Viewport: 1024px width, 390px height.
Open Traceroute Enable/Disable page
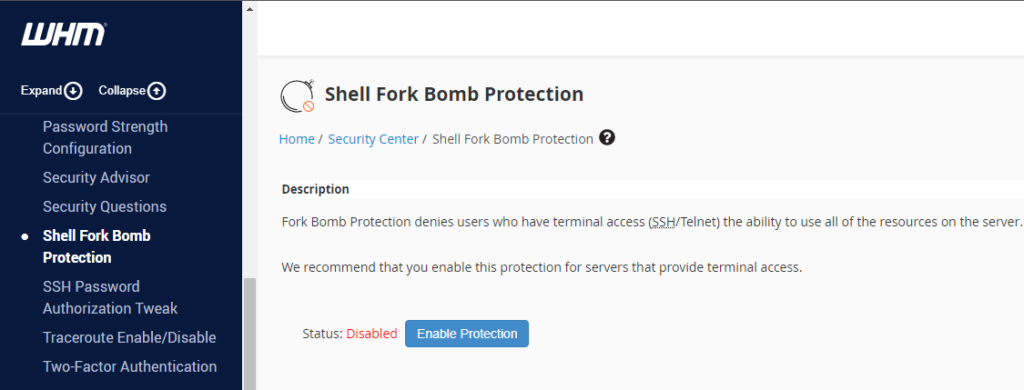[x=129, y=338]
